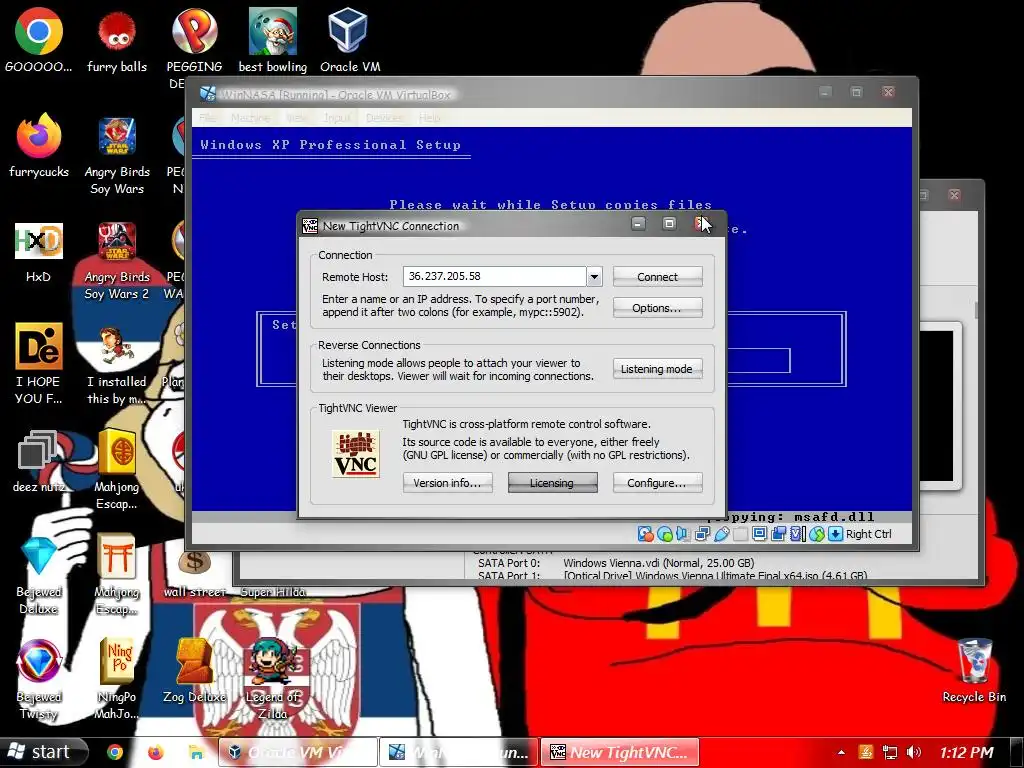Launch Chrome from the taskbar quick launch

pyautogui.click(x=115, y=752)
